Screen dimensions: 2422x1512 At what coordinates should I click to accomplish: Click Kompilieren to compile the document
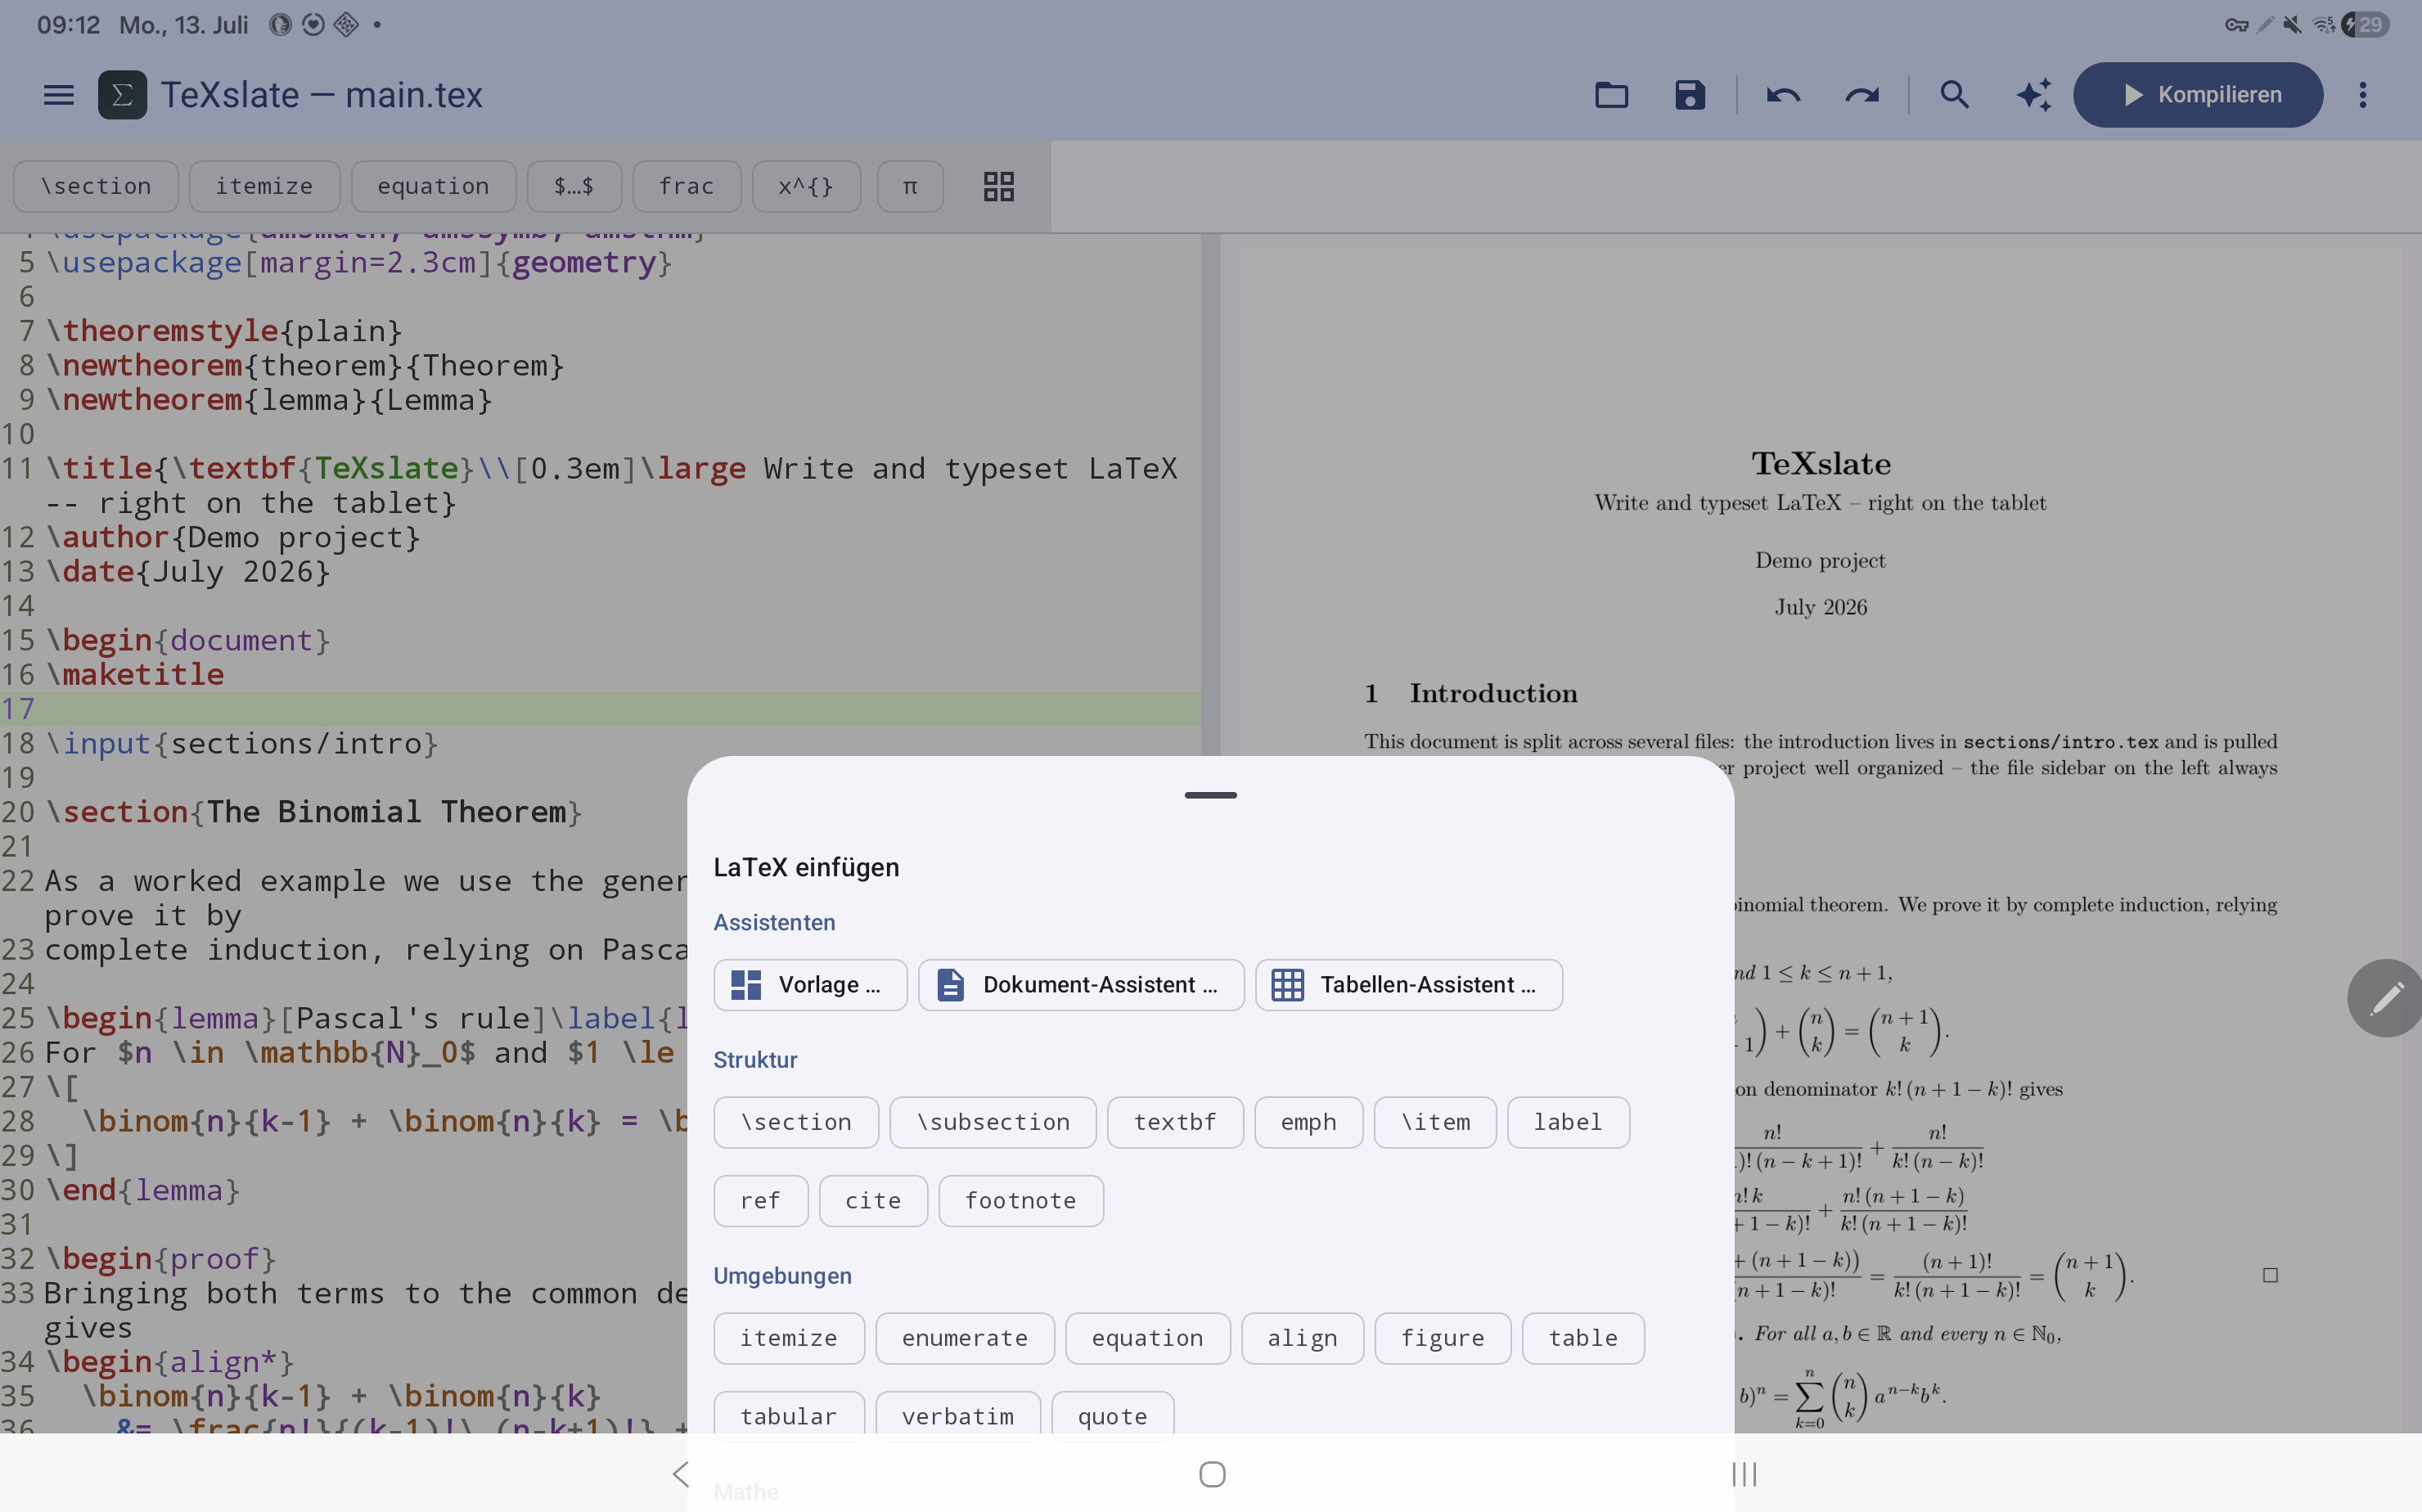click(2198, 95)
